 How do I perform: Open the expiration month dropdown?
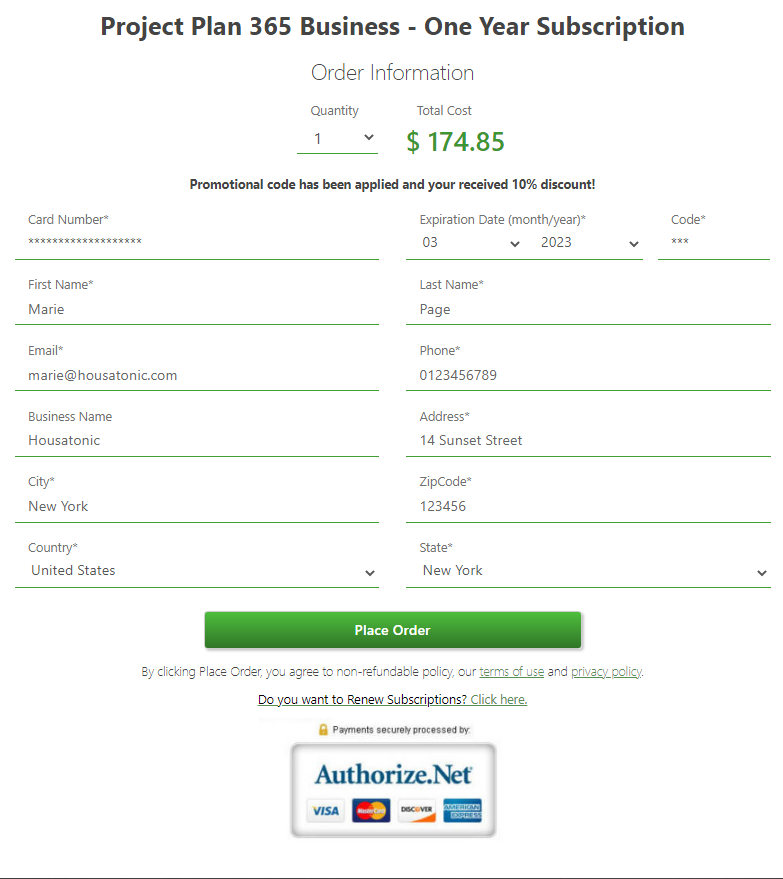pyautogui.click(x=470, y=243)
